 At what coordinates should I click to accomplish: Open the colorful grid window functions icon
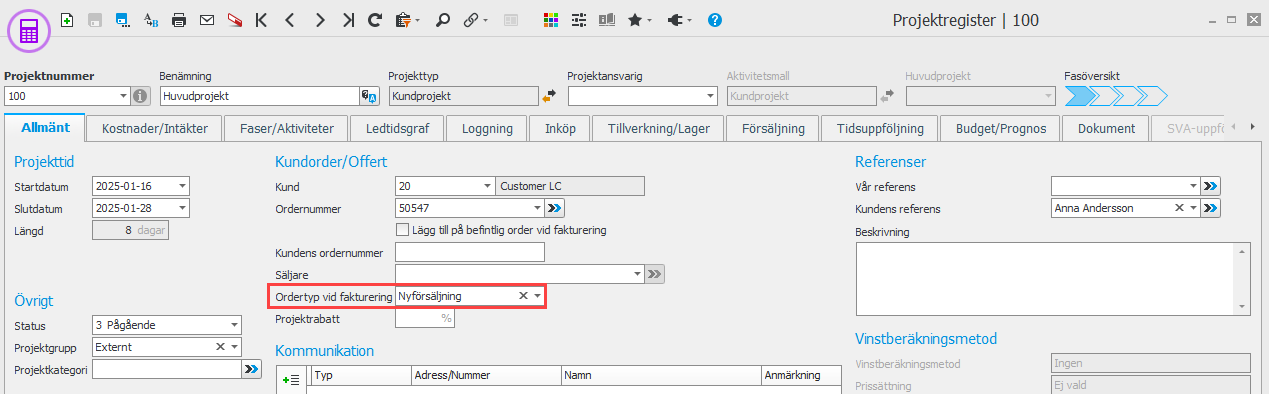(551, 19)
